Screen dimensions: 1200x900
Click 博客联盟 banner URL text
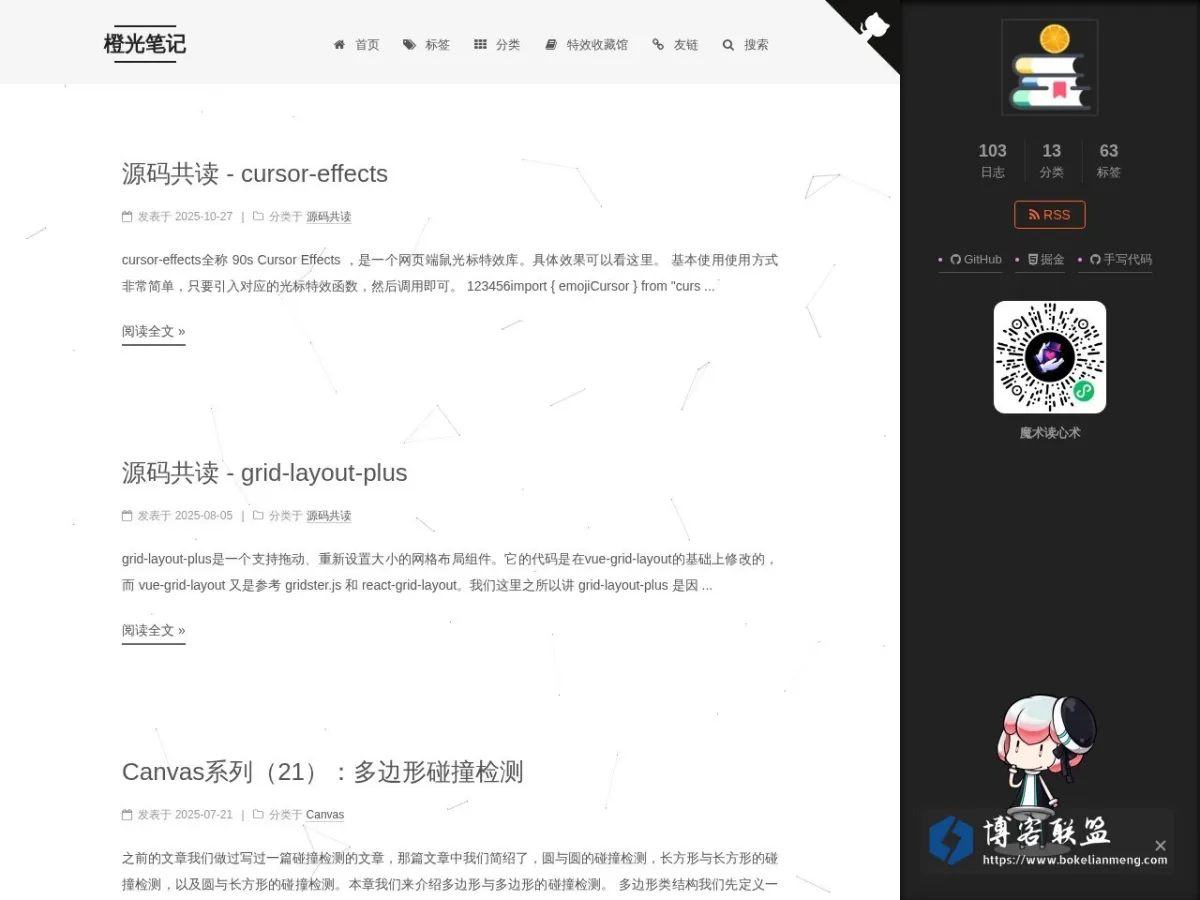[1075, 859]
